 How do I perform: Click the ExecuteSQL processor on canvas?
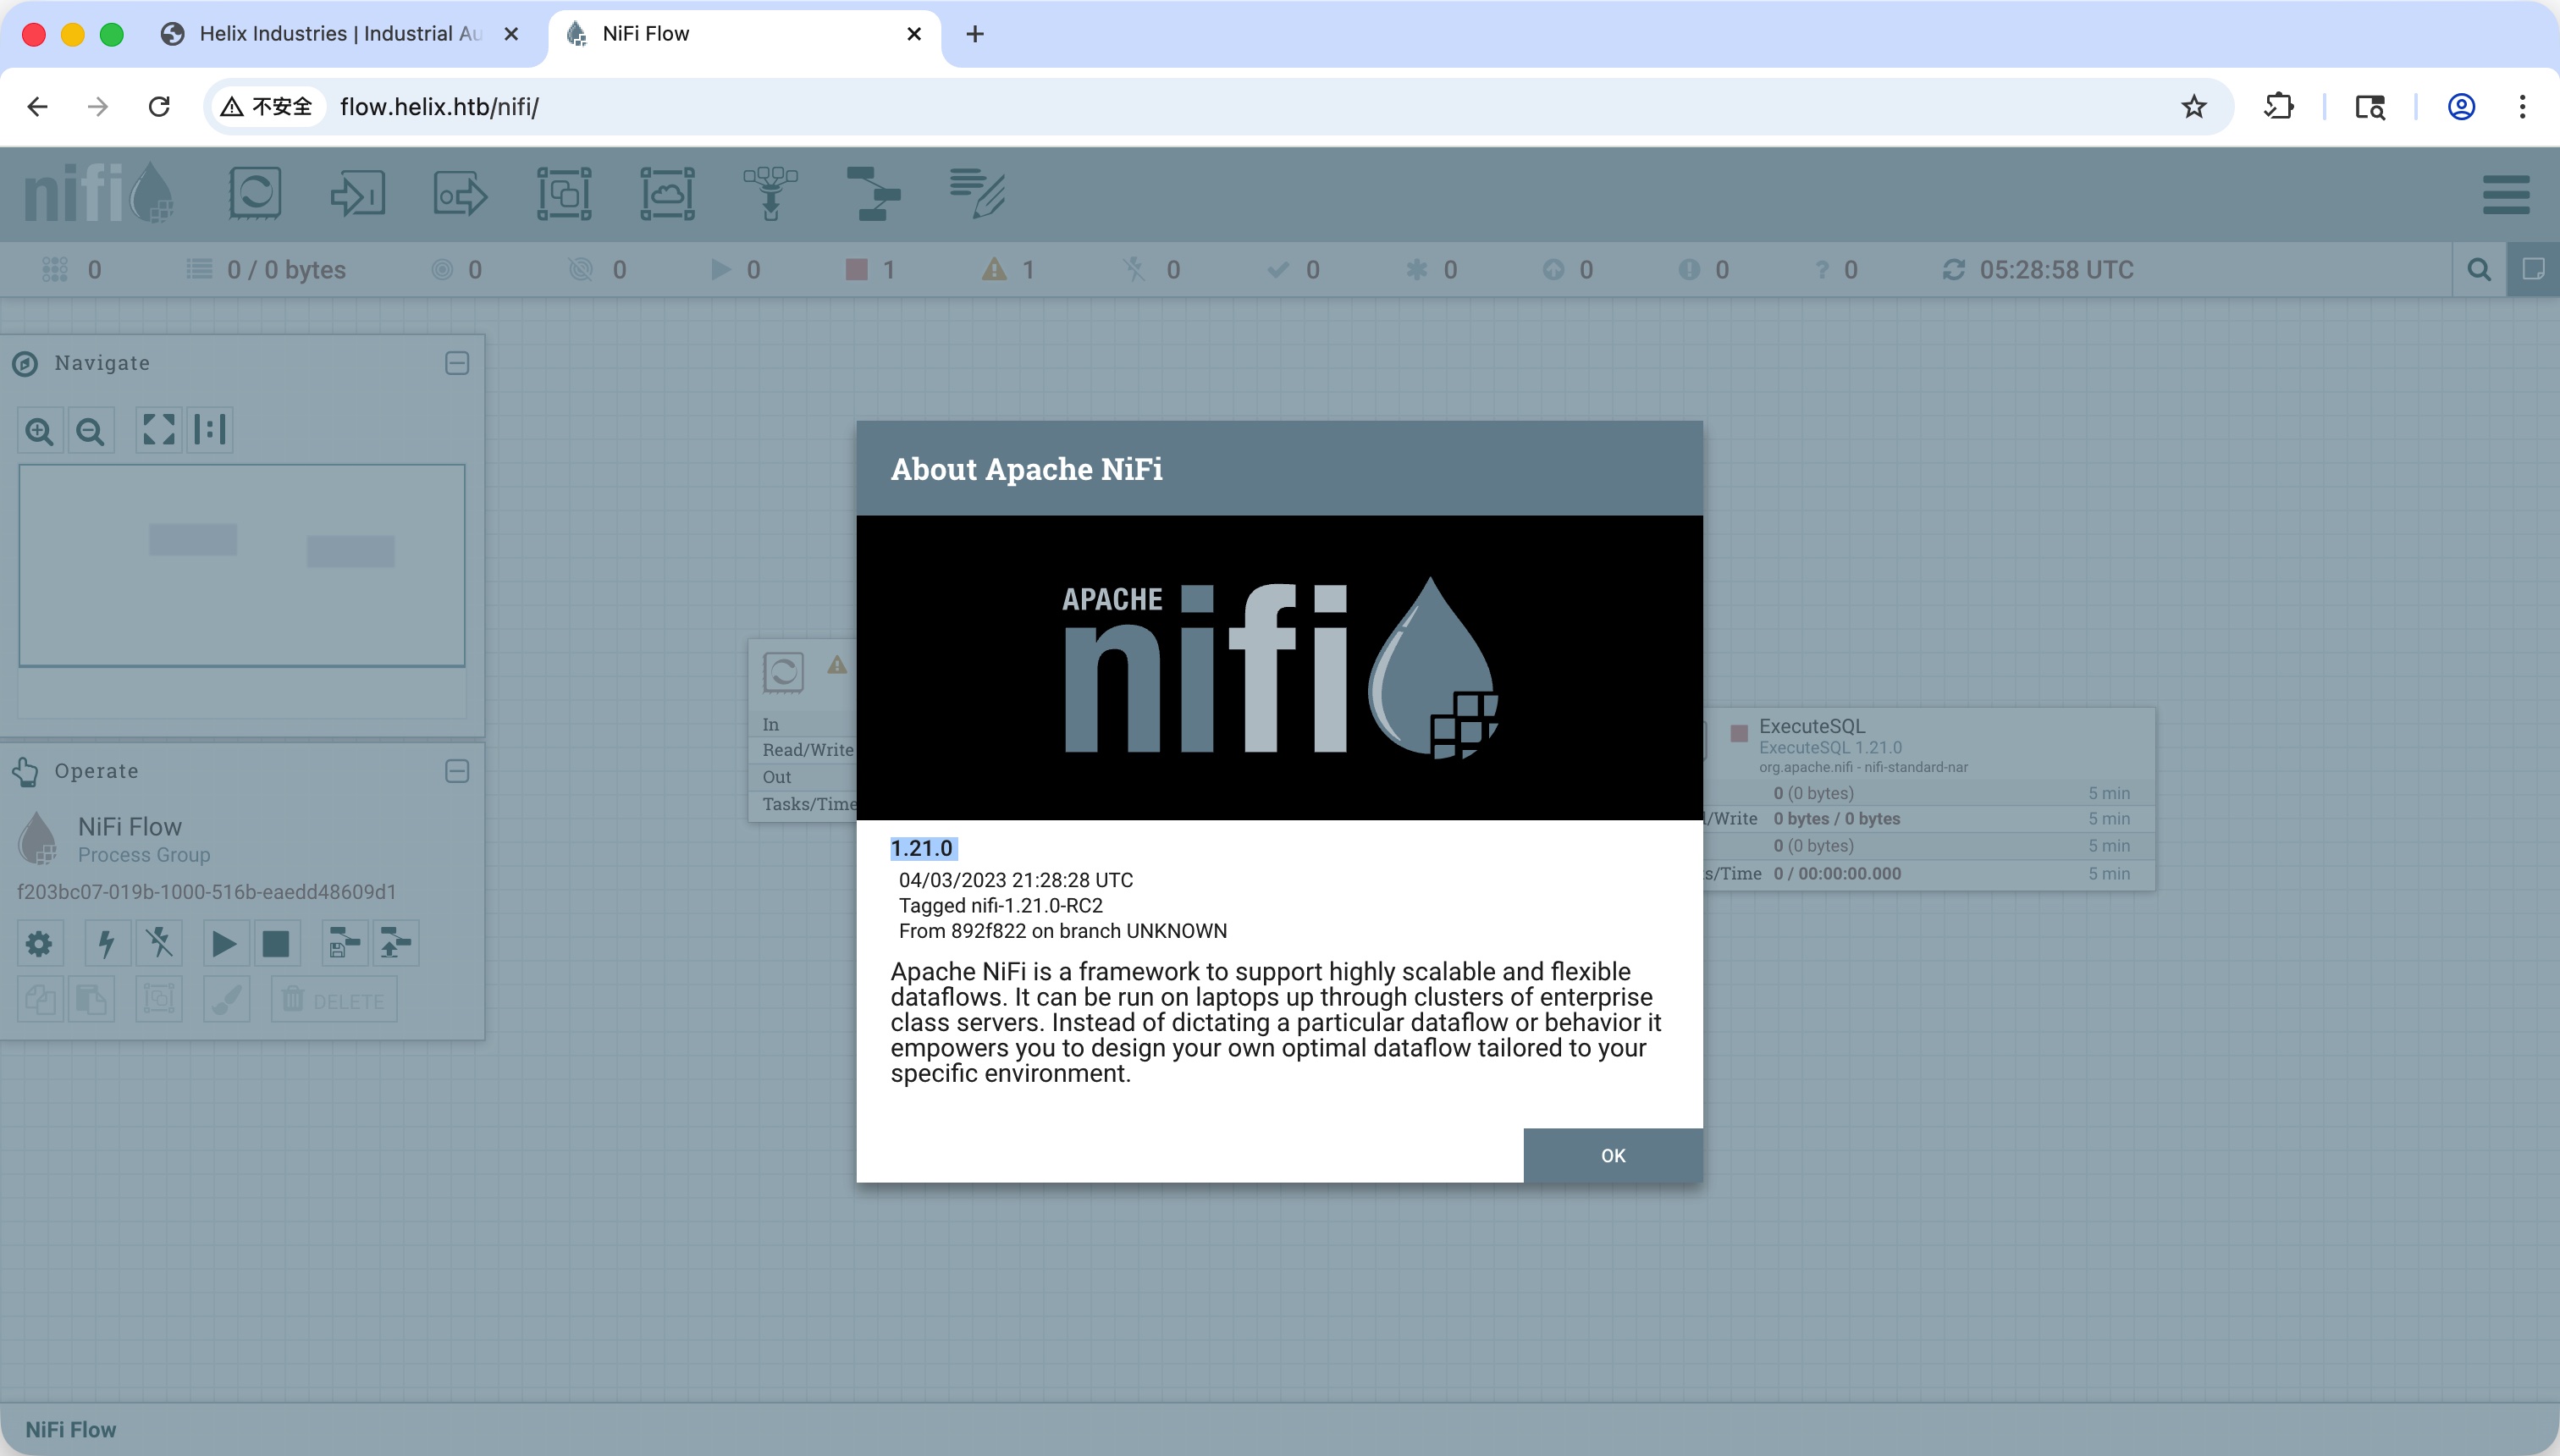click(1928, 798)
